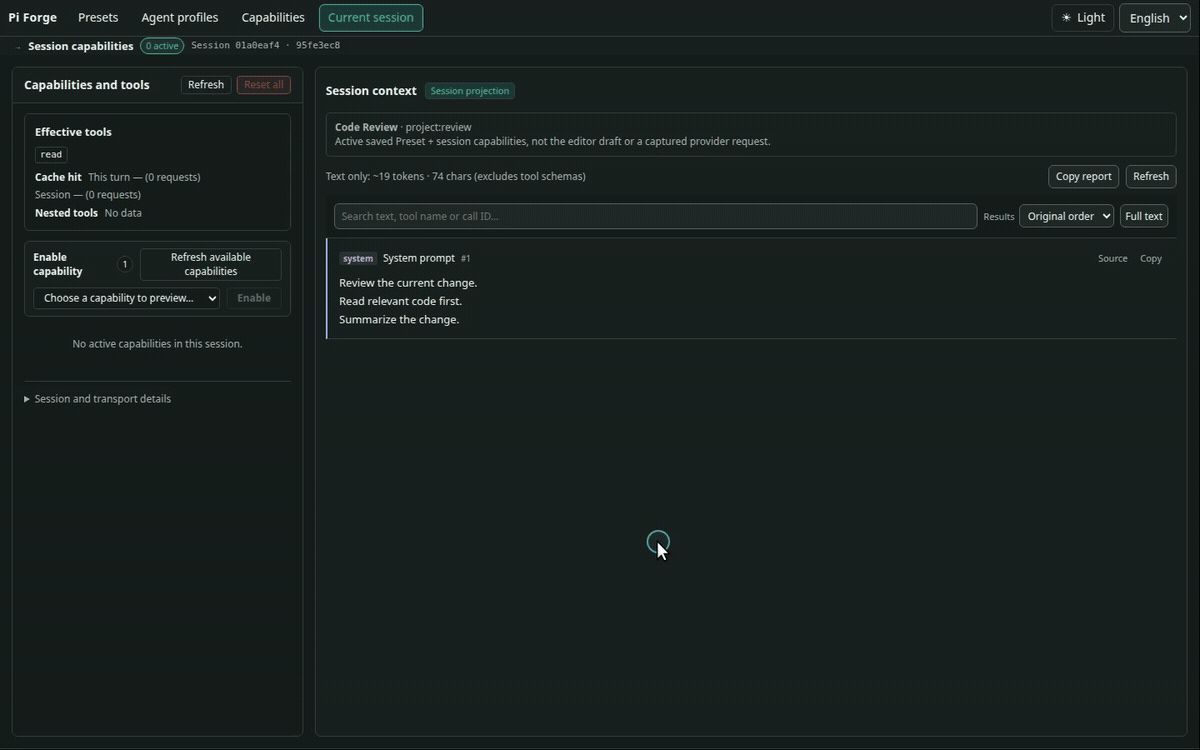Click the system role tag

[358, 258]
